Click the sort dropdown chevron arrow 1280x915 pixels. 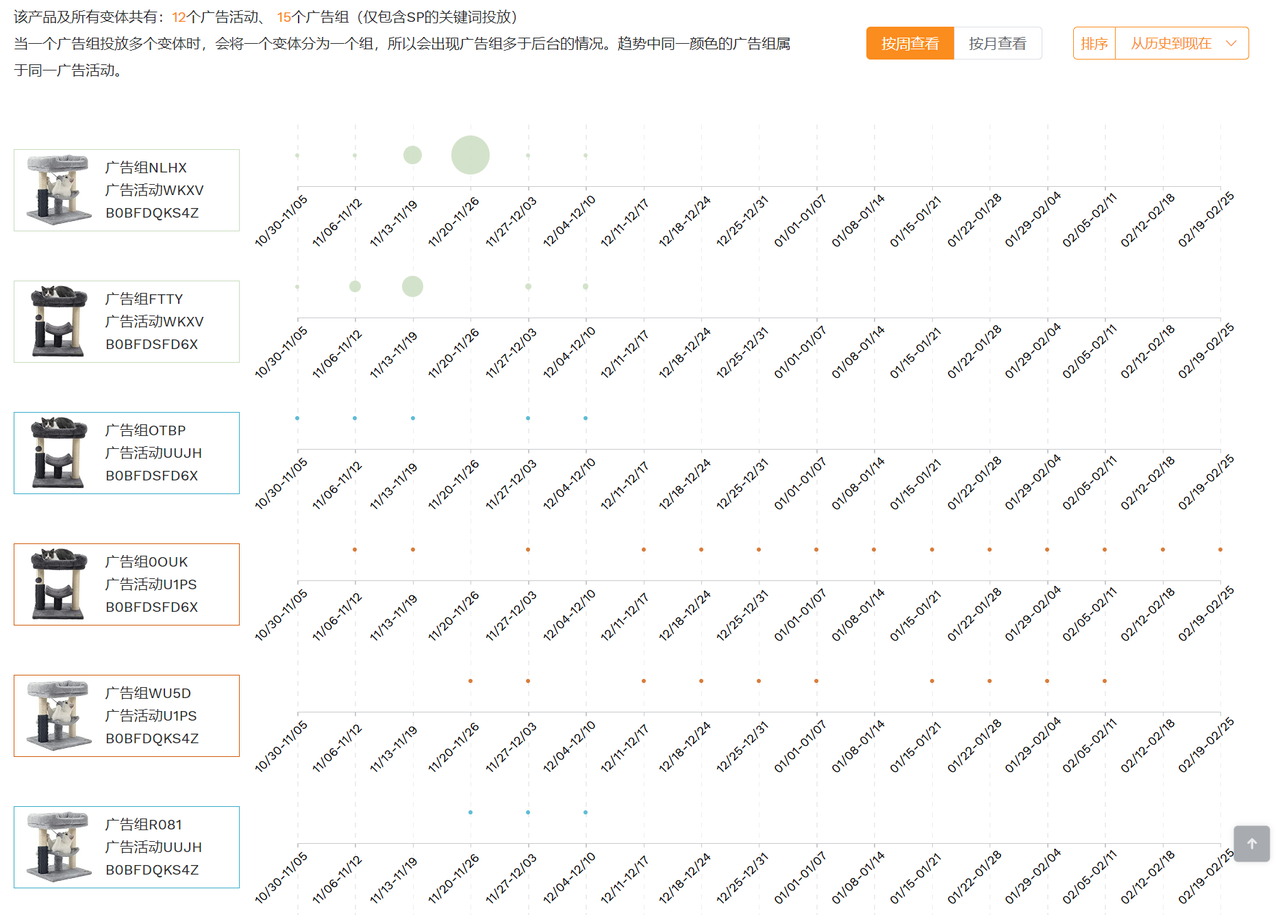pos(1231,43)
